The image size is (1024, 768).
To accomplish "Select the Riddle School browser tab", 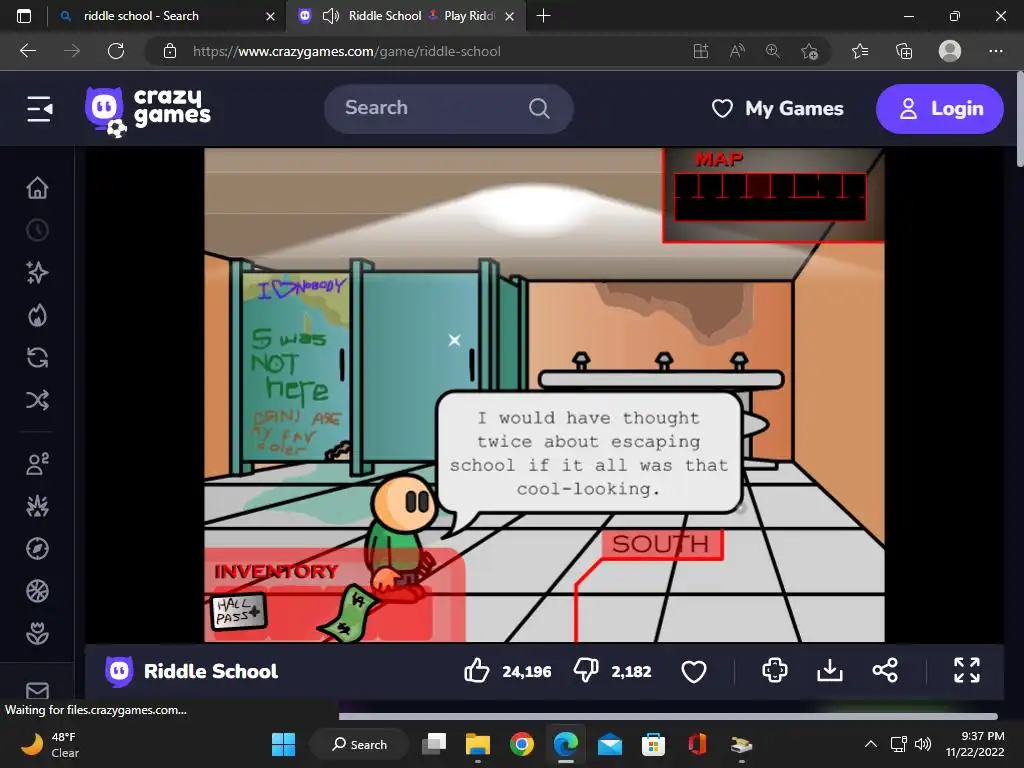I will (x=406, y=16).
